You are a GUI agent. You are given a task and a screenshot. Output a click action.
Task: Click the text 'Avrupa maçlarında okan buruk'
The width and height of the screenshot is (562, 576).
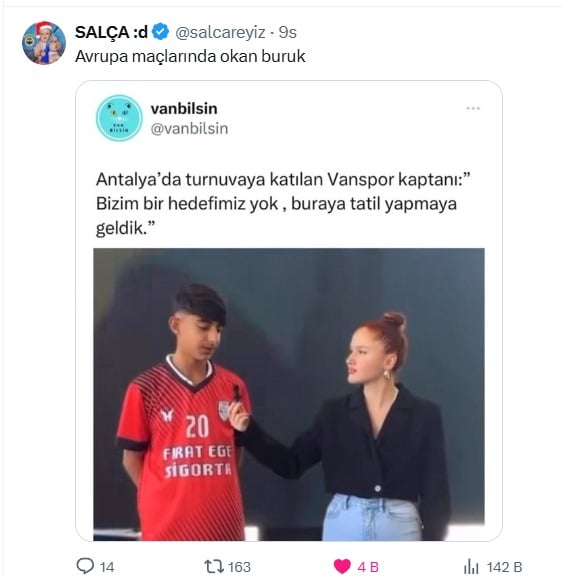pyautogui.click(x=190, y=57)
